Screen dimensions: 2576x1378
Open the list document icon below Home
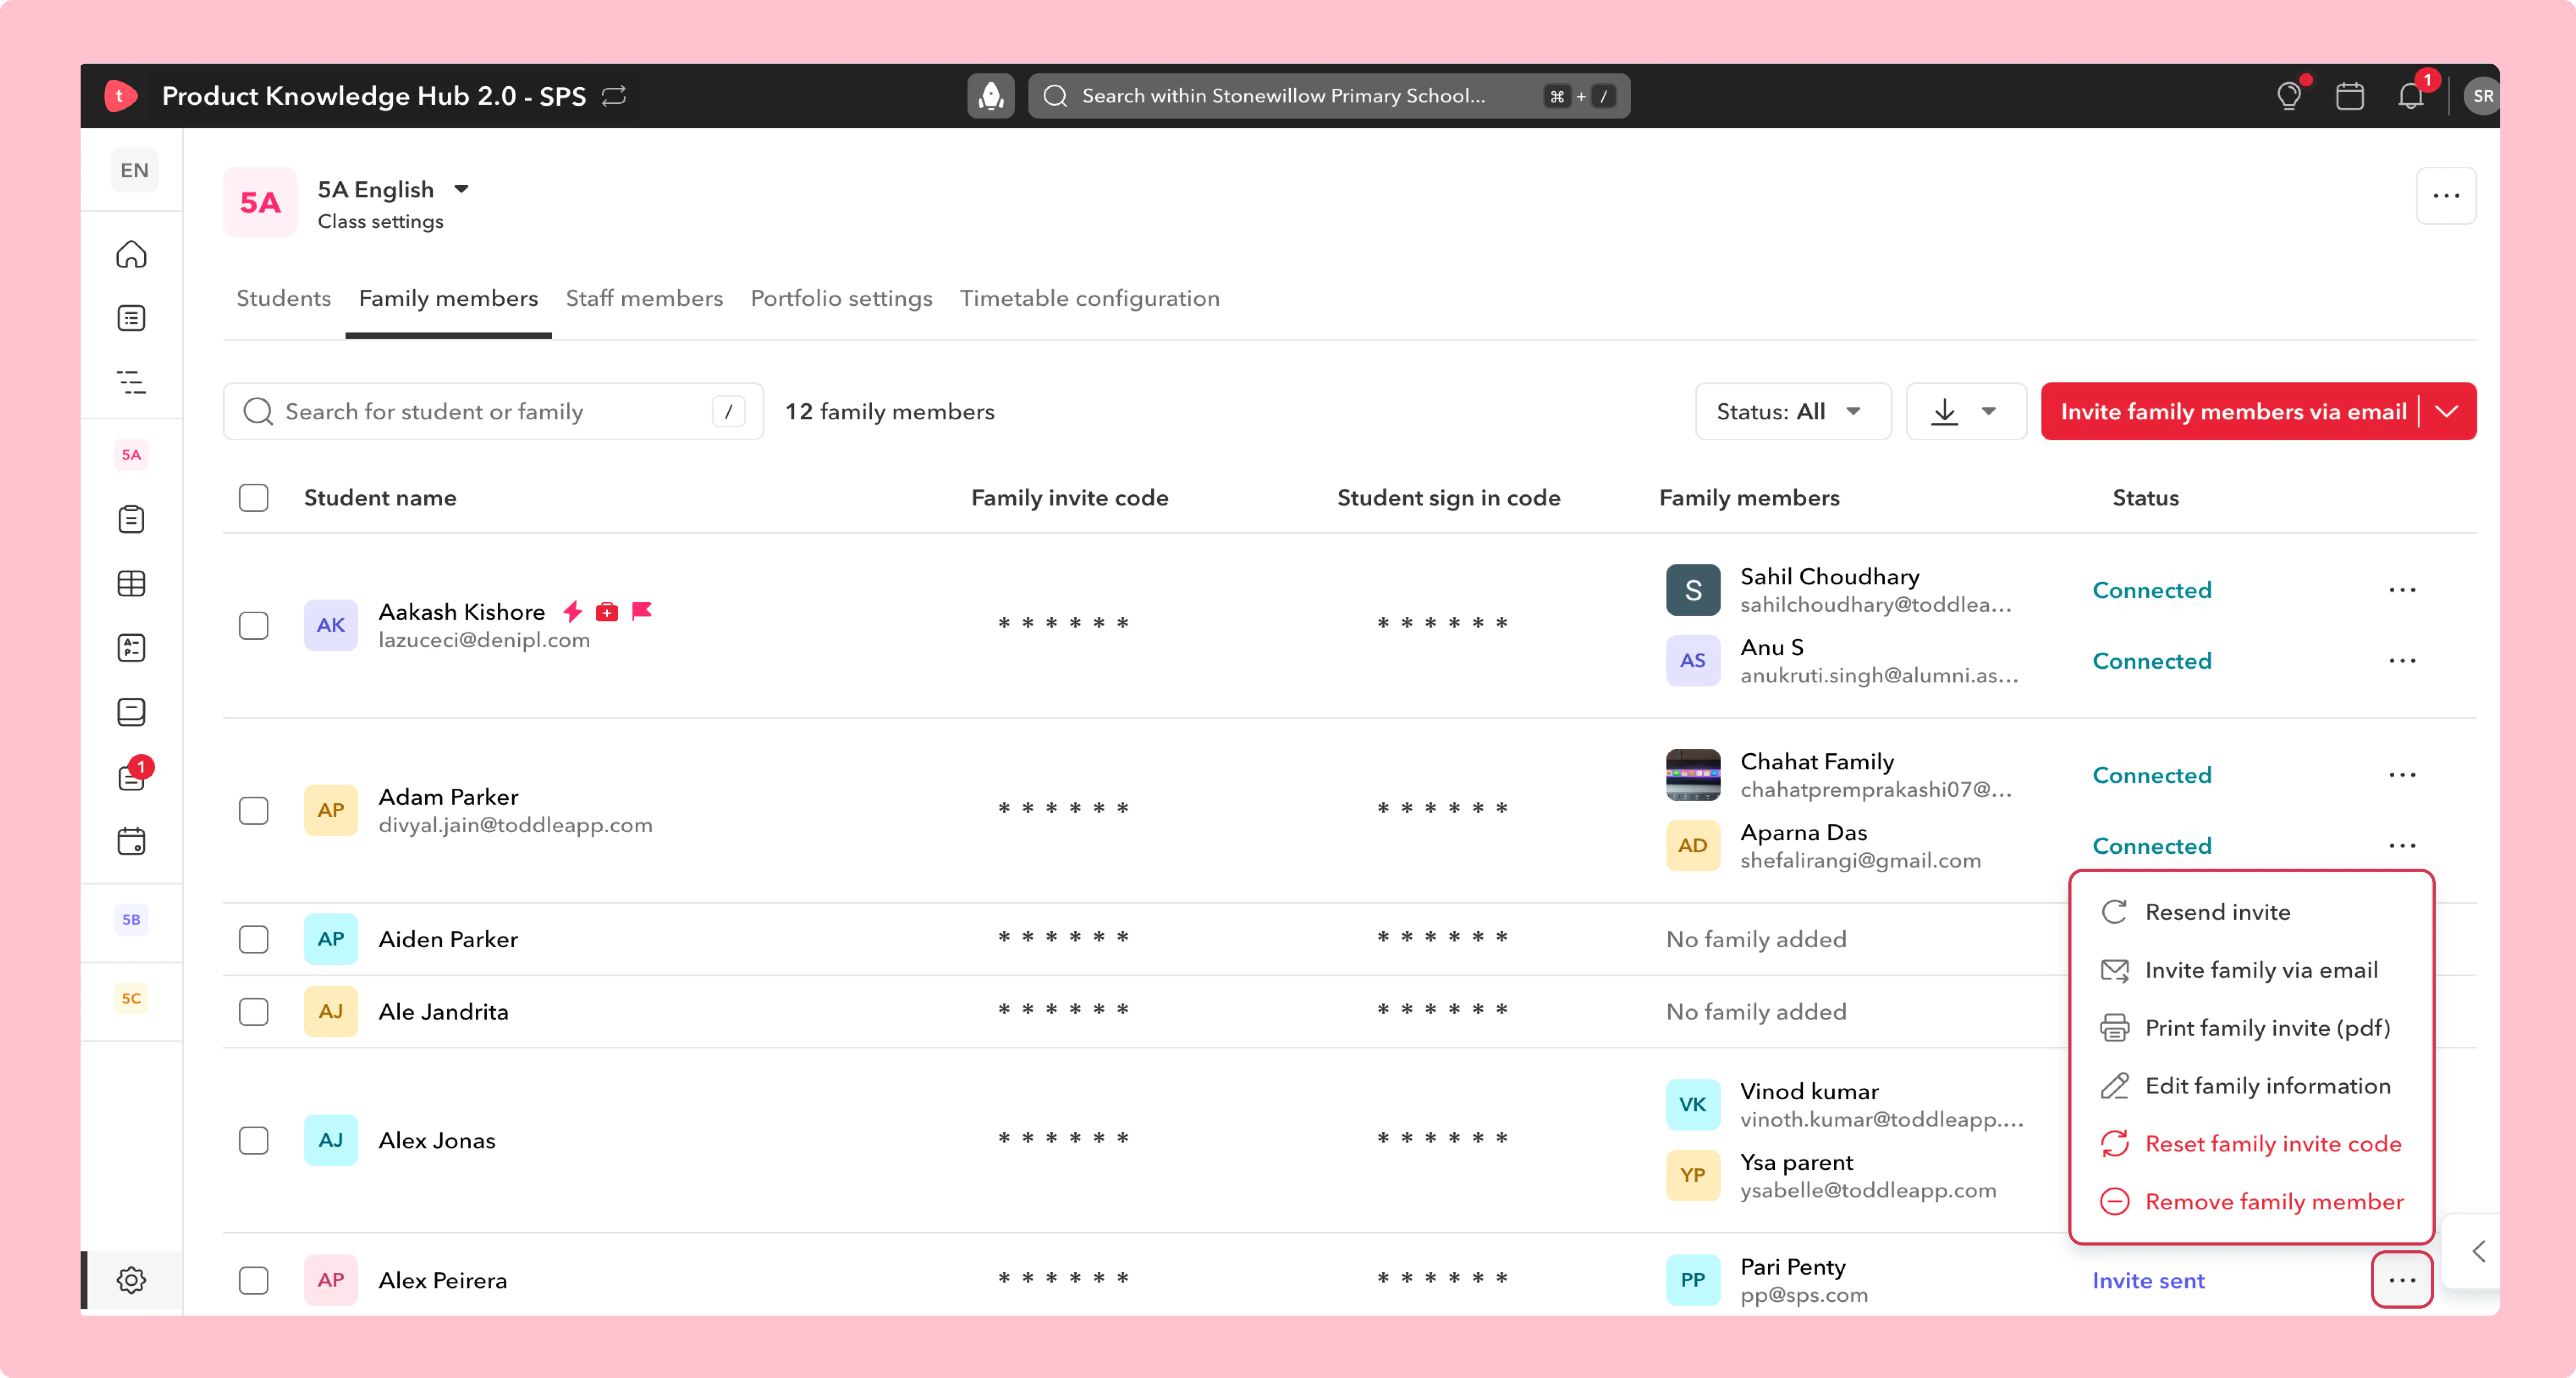point(131,318)
